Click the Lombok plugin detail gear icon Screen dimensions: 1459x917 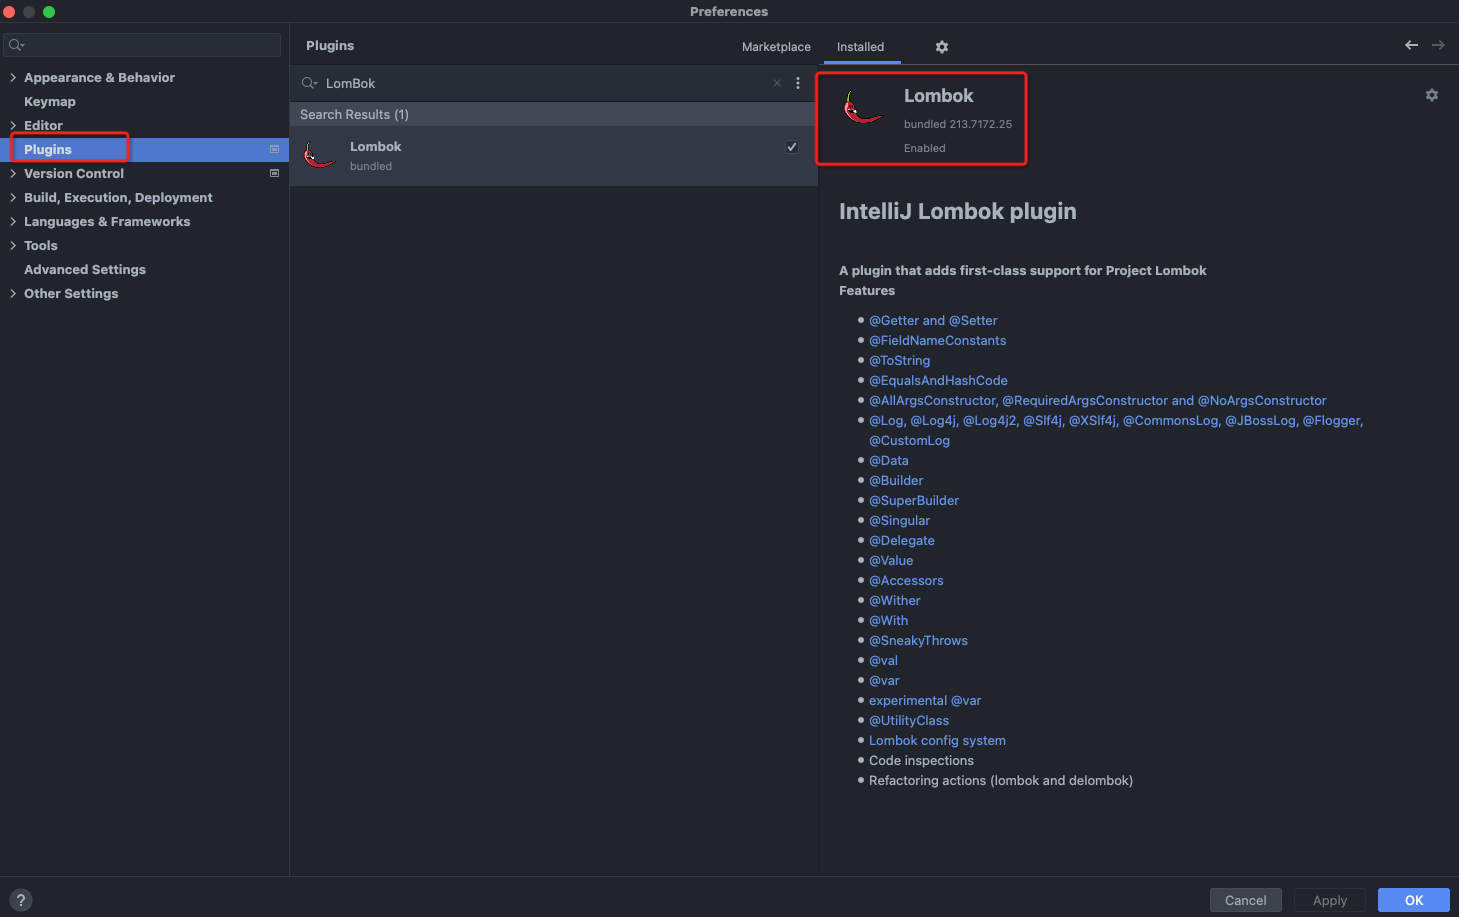coord(1432,95)
